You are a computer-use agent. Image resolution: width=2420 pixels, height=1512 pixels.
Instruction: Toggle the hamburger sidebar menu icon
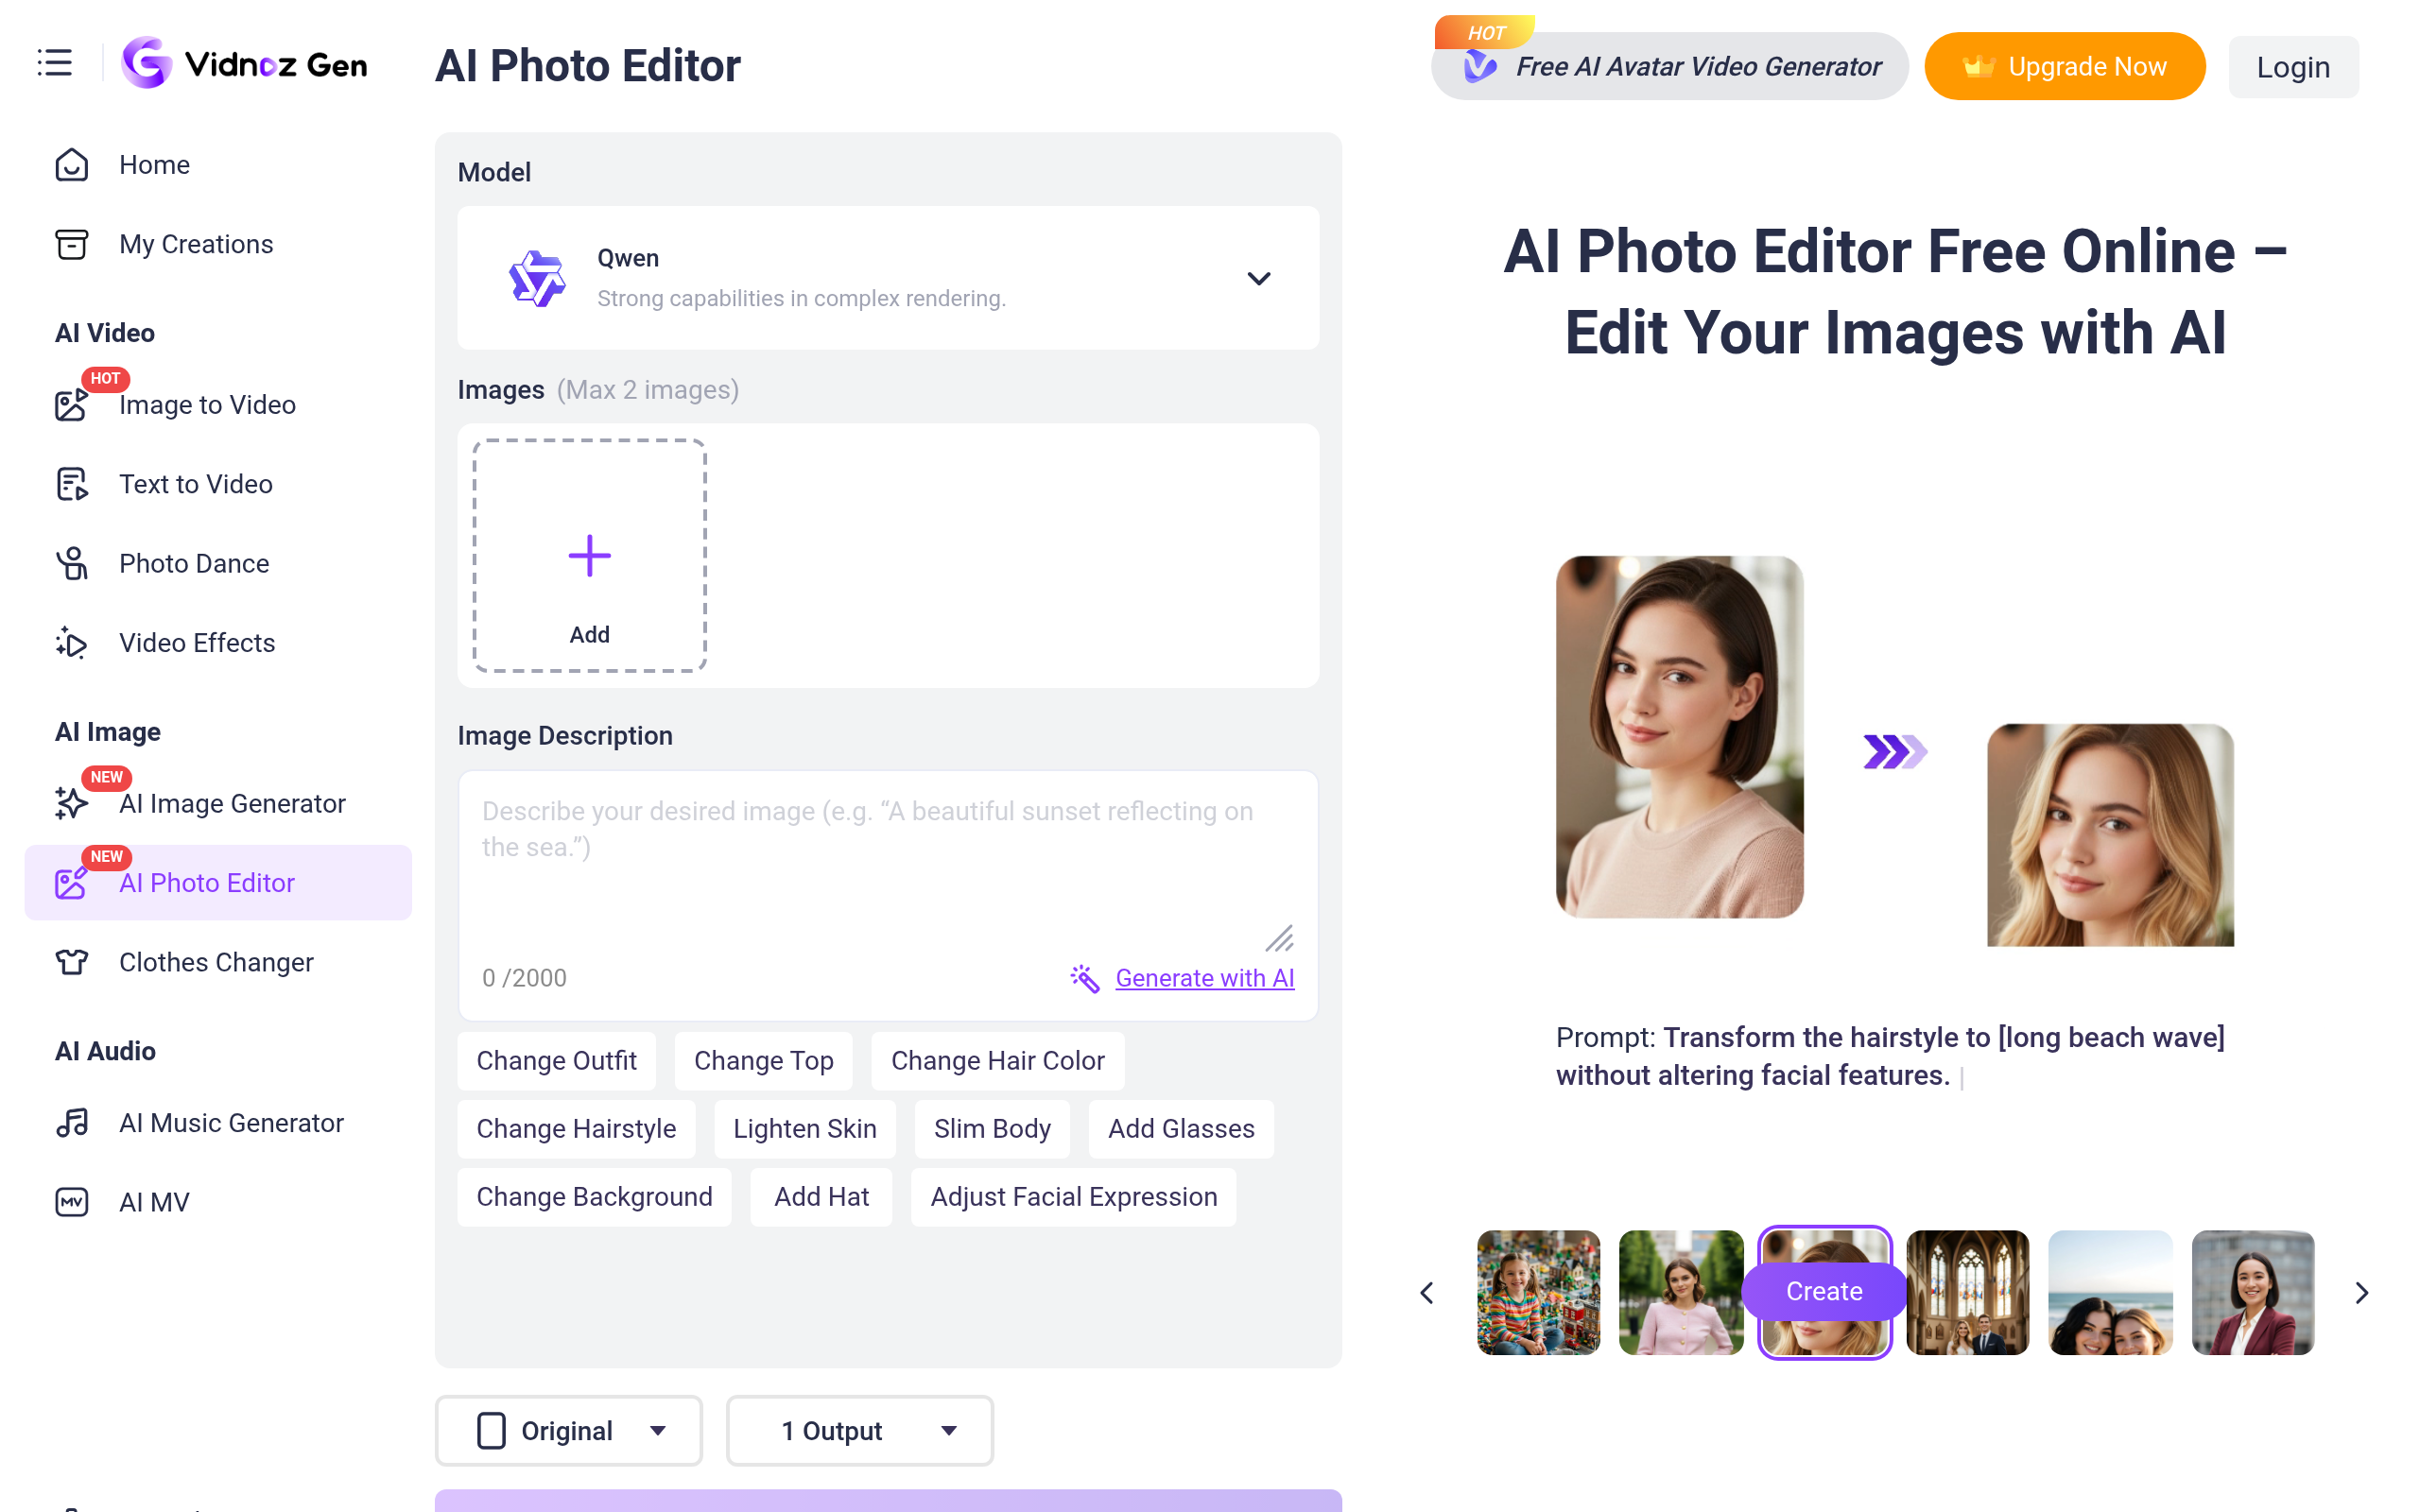tap(55, 62)
